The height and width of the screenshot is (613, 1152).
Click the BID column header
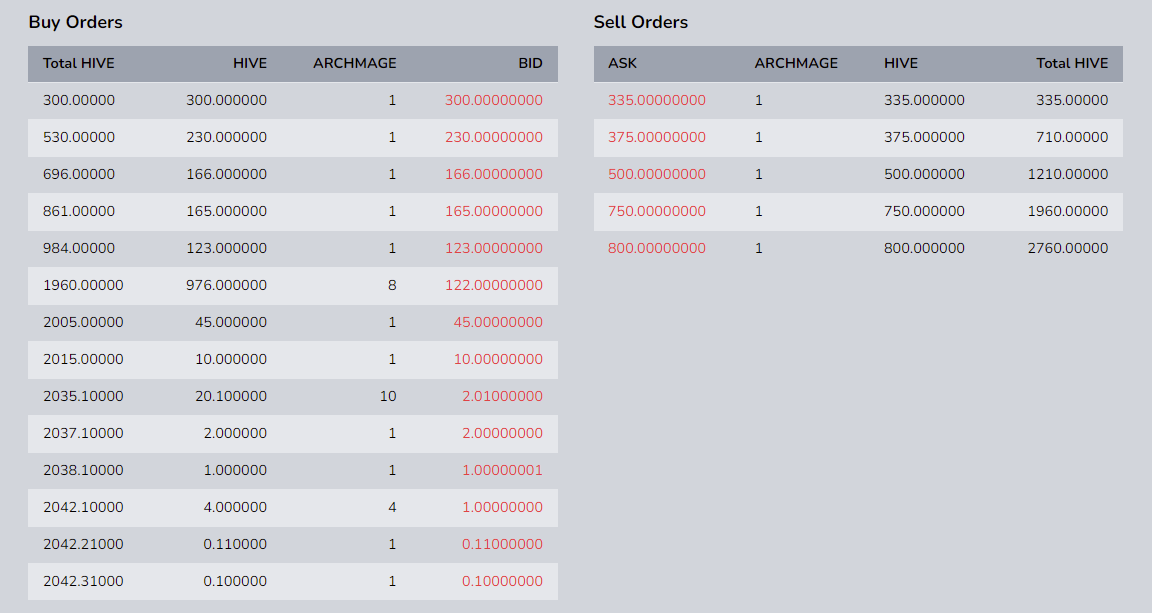(530, 63)
